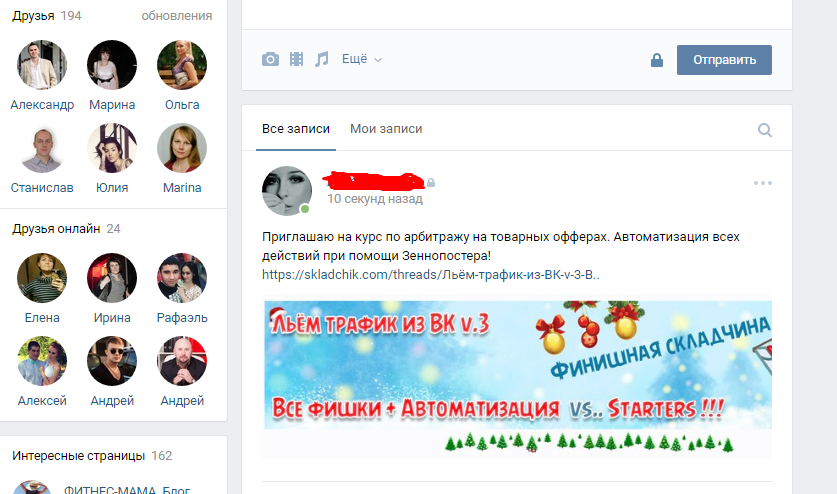
Task: Click the online friends count 24
Action: (113, 229)
